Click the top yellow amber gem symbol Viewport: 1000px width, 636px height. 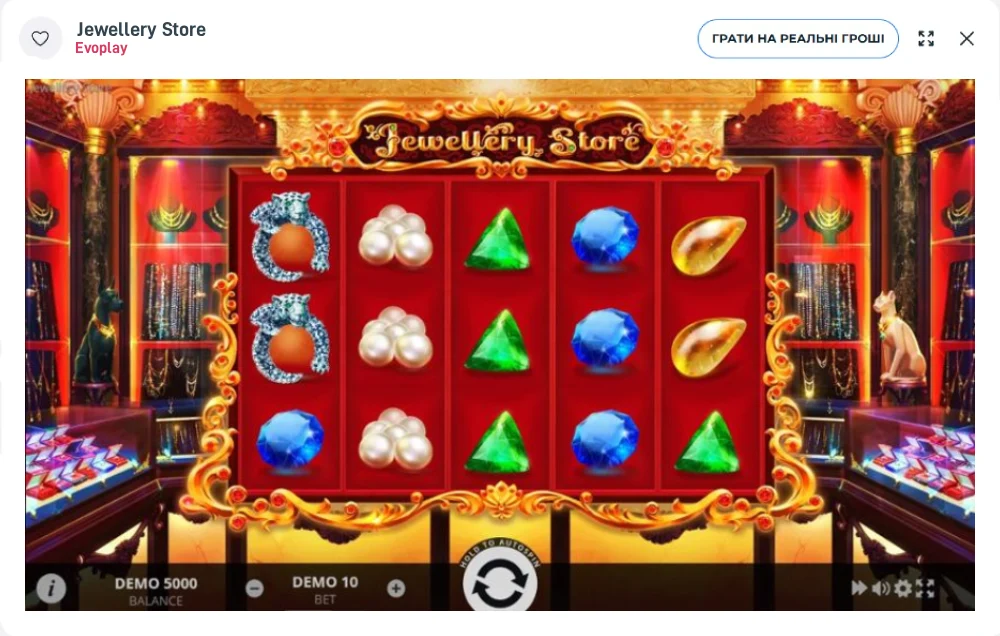[708, 245]
